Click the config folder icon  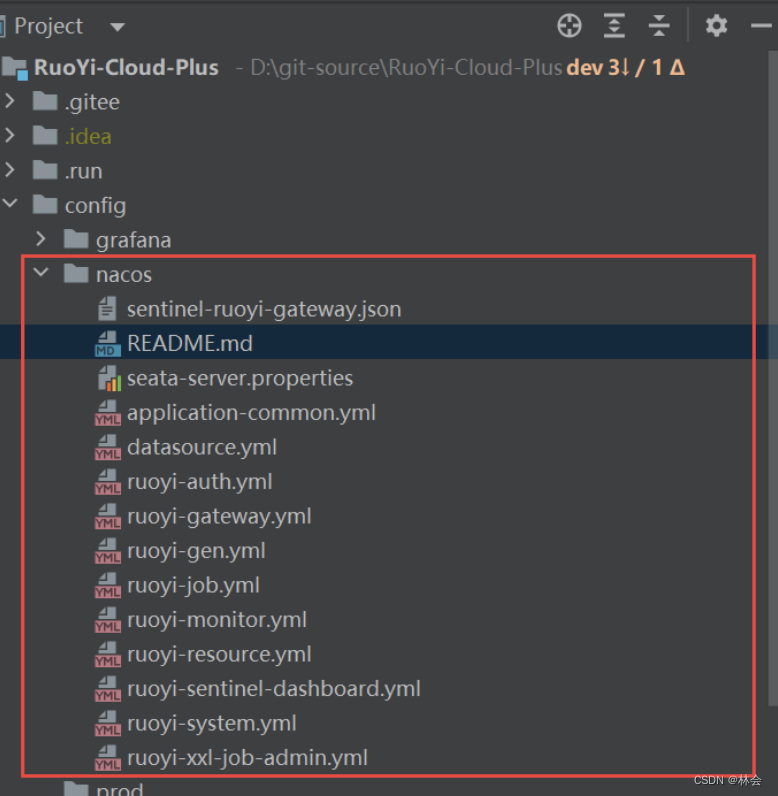[45, 205]
